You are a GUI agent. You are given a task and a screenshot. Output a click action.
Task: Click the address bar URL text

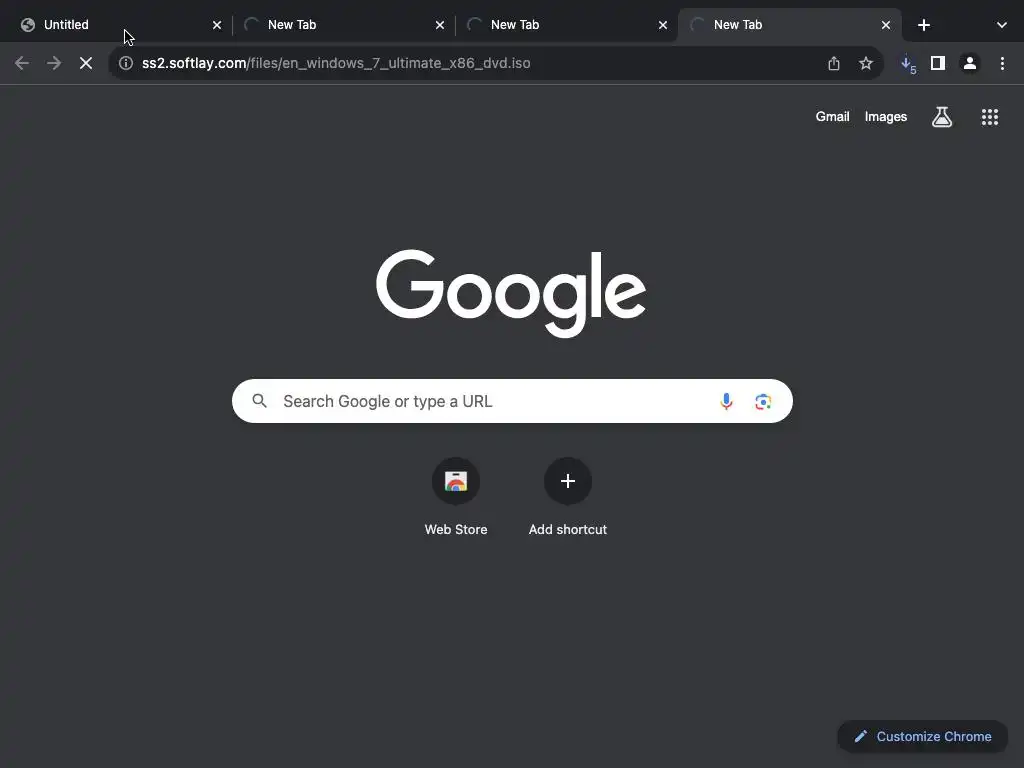click(x=336, y=63)
